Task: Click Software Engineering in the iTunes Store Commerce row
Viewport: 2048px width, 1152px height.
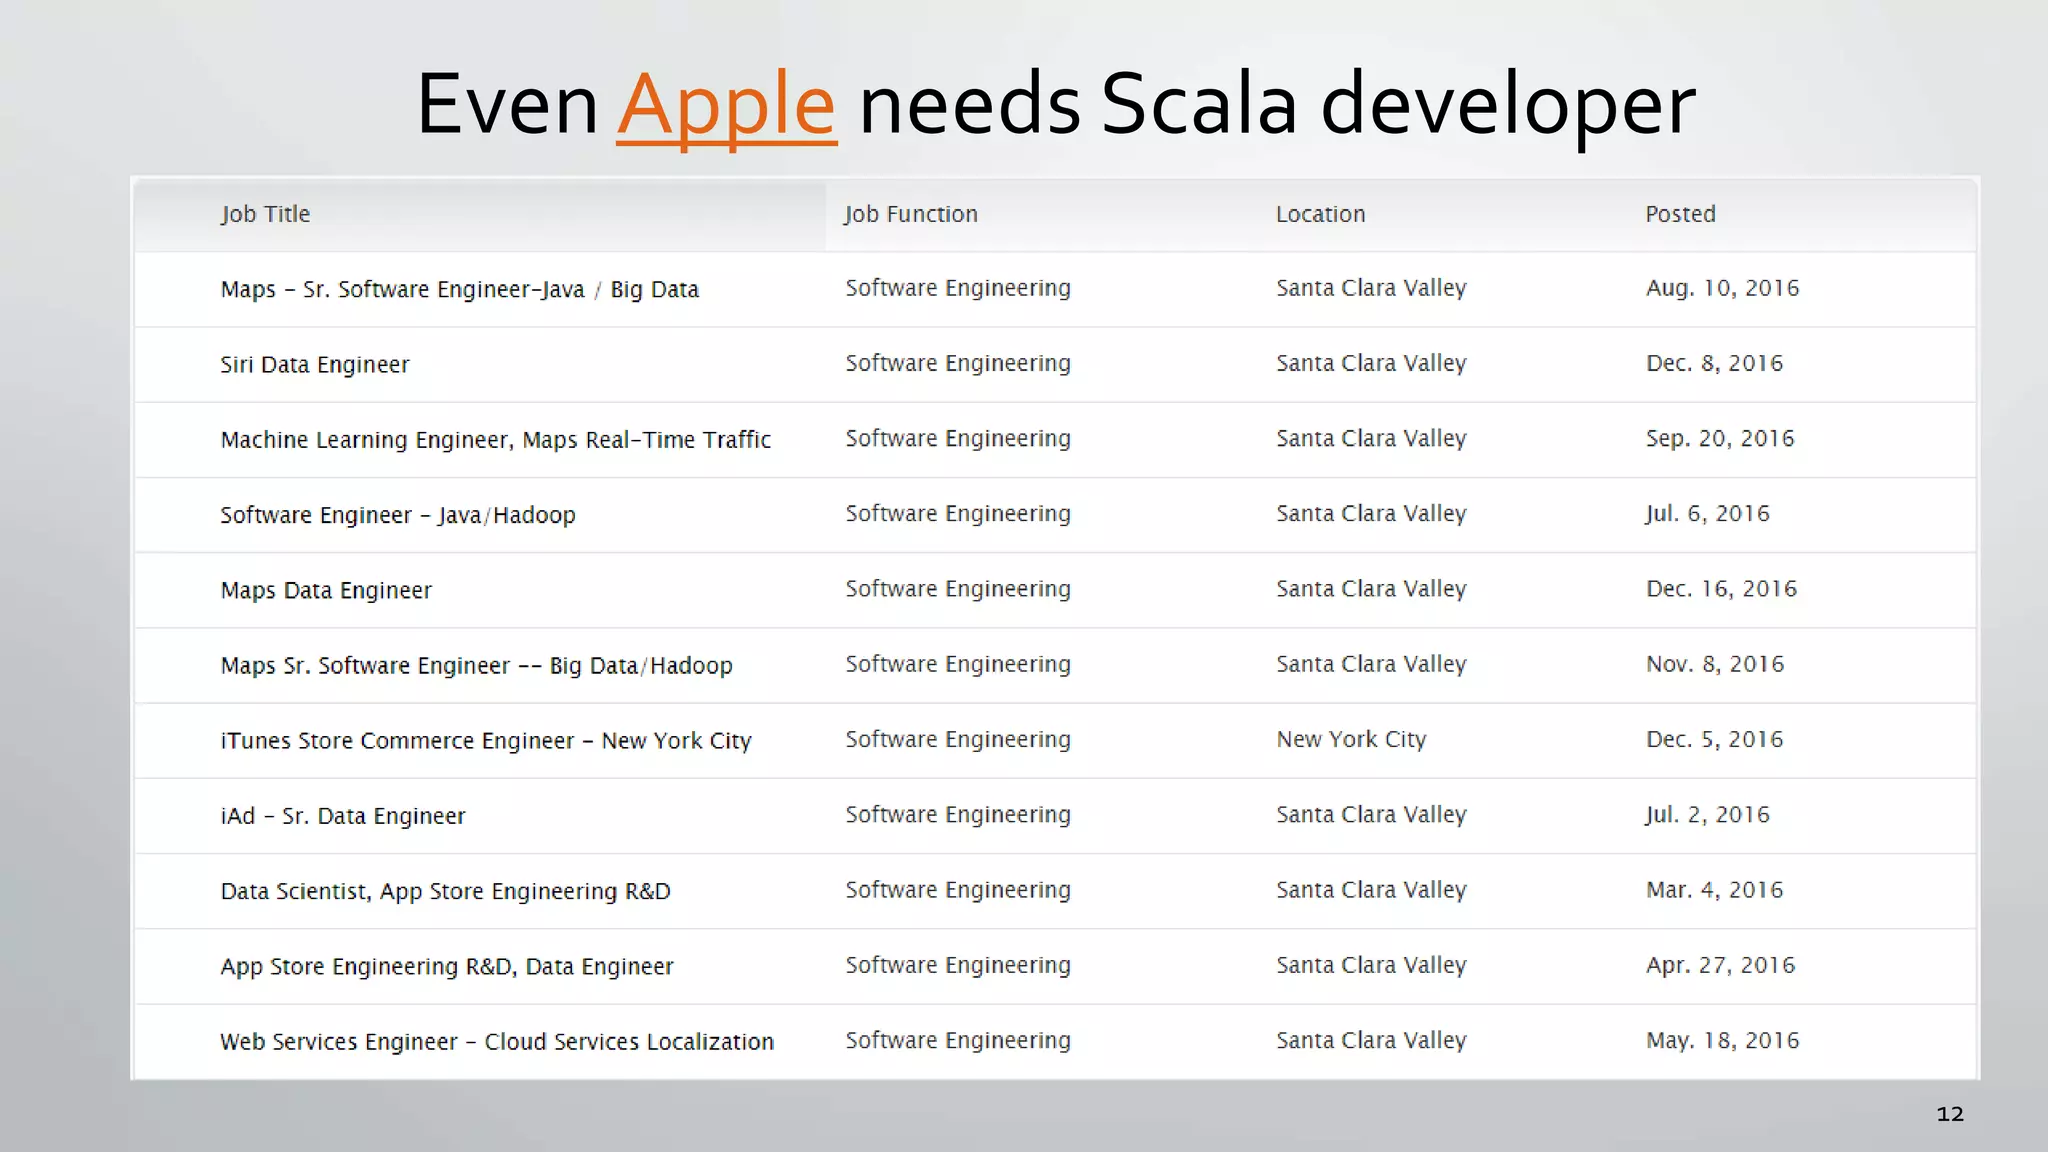Action: (958, 739)
